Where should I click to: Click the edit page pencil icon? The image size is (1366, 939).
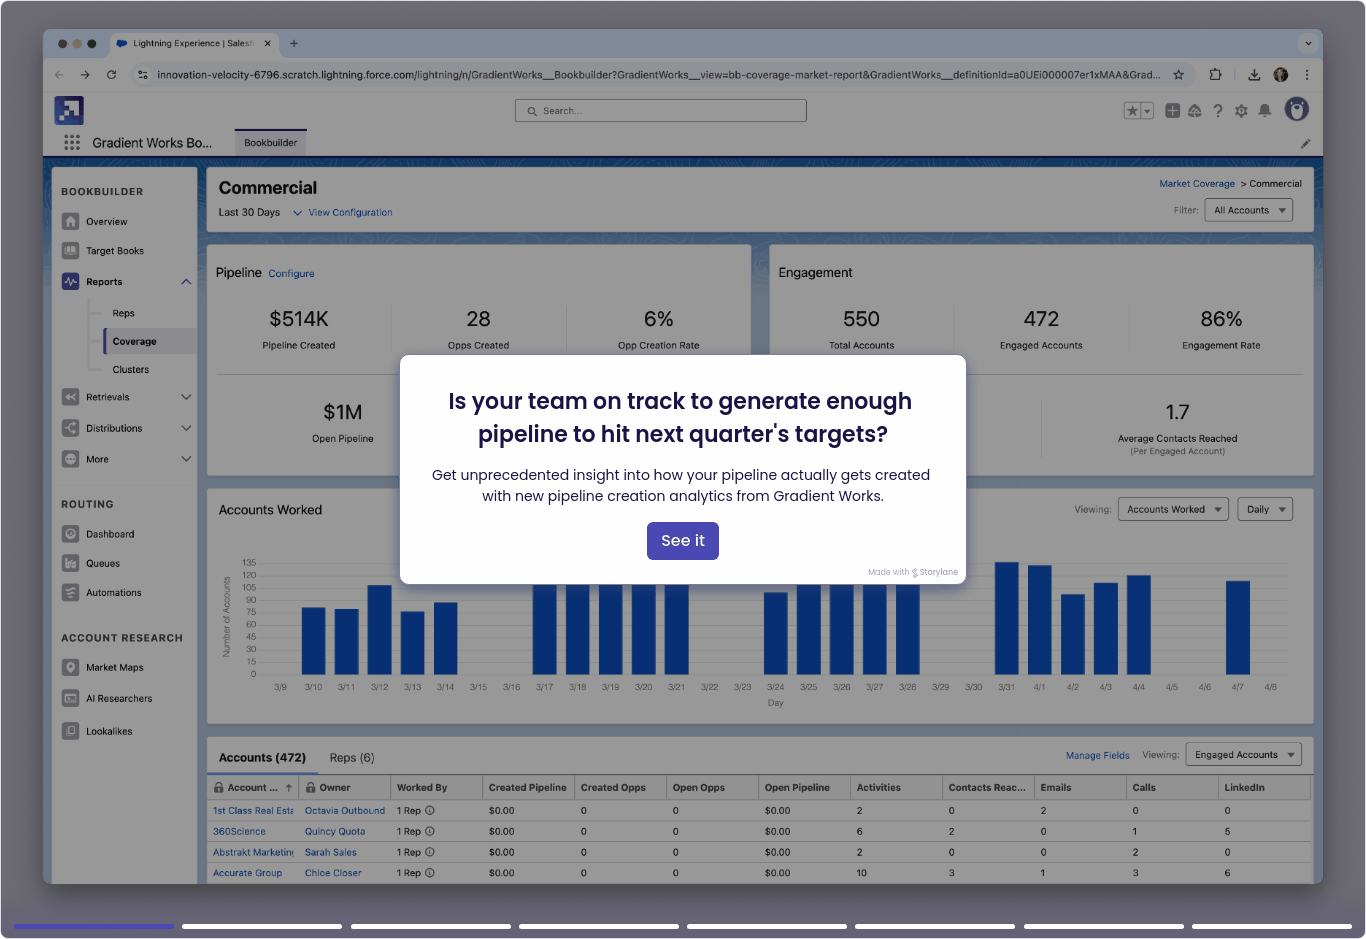tap(1305, 144)
